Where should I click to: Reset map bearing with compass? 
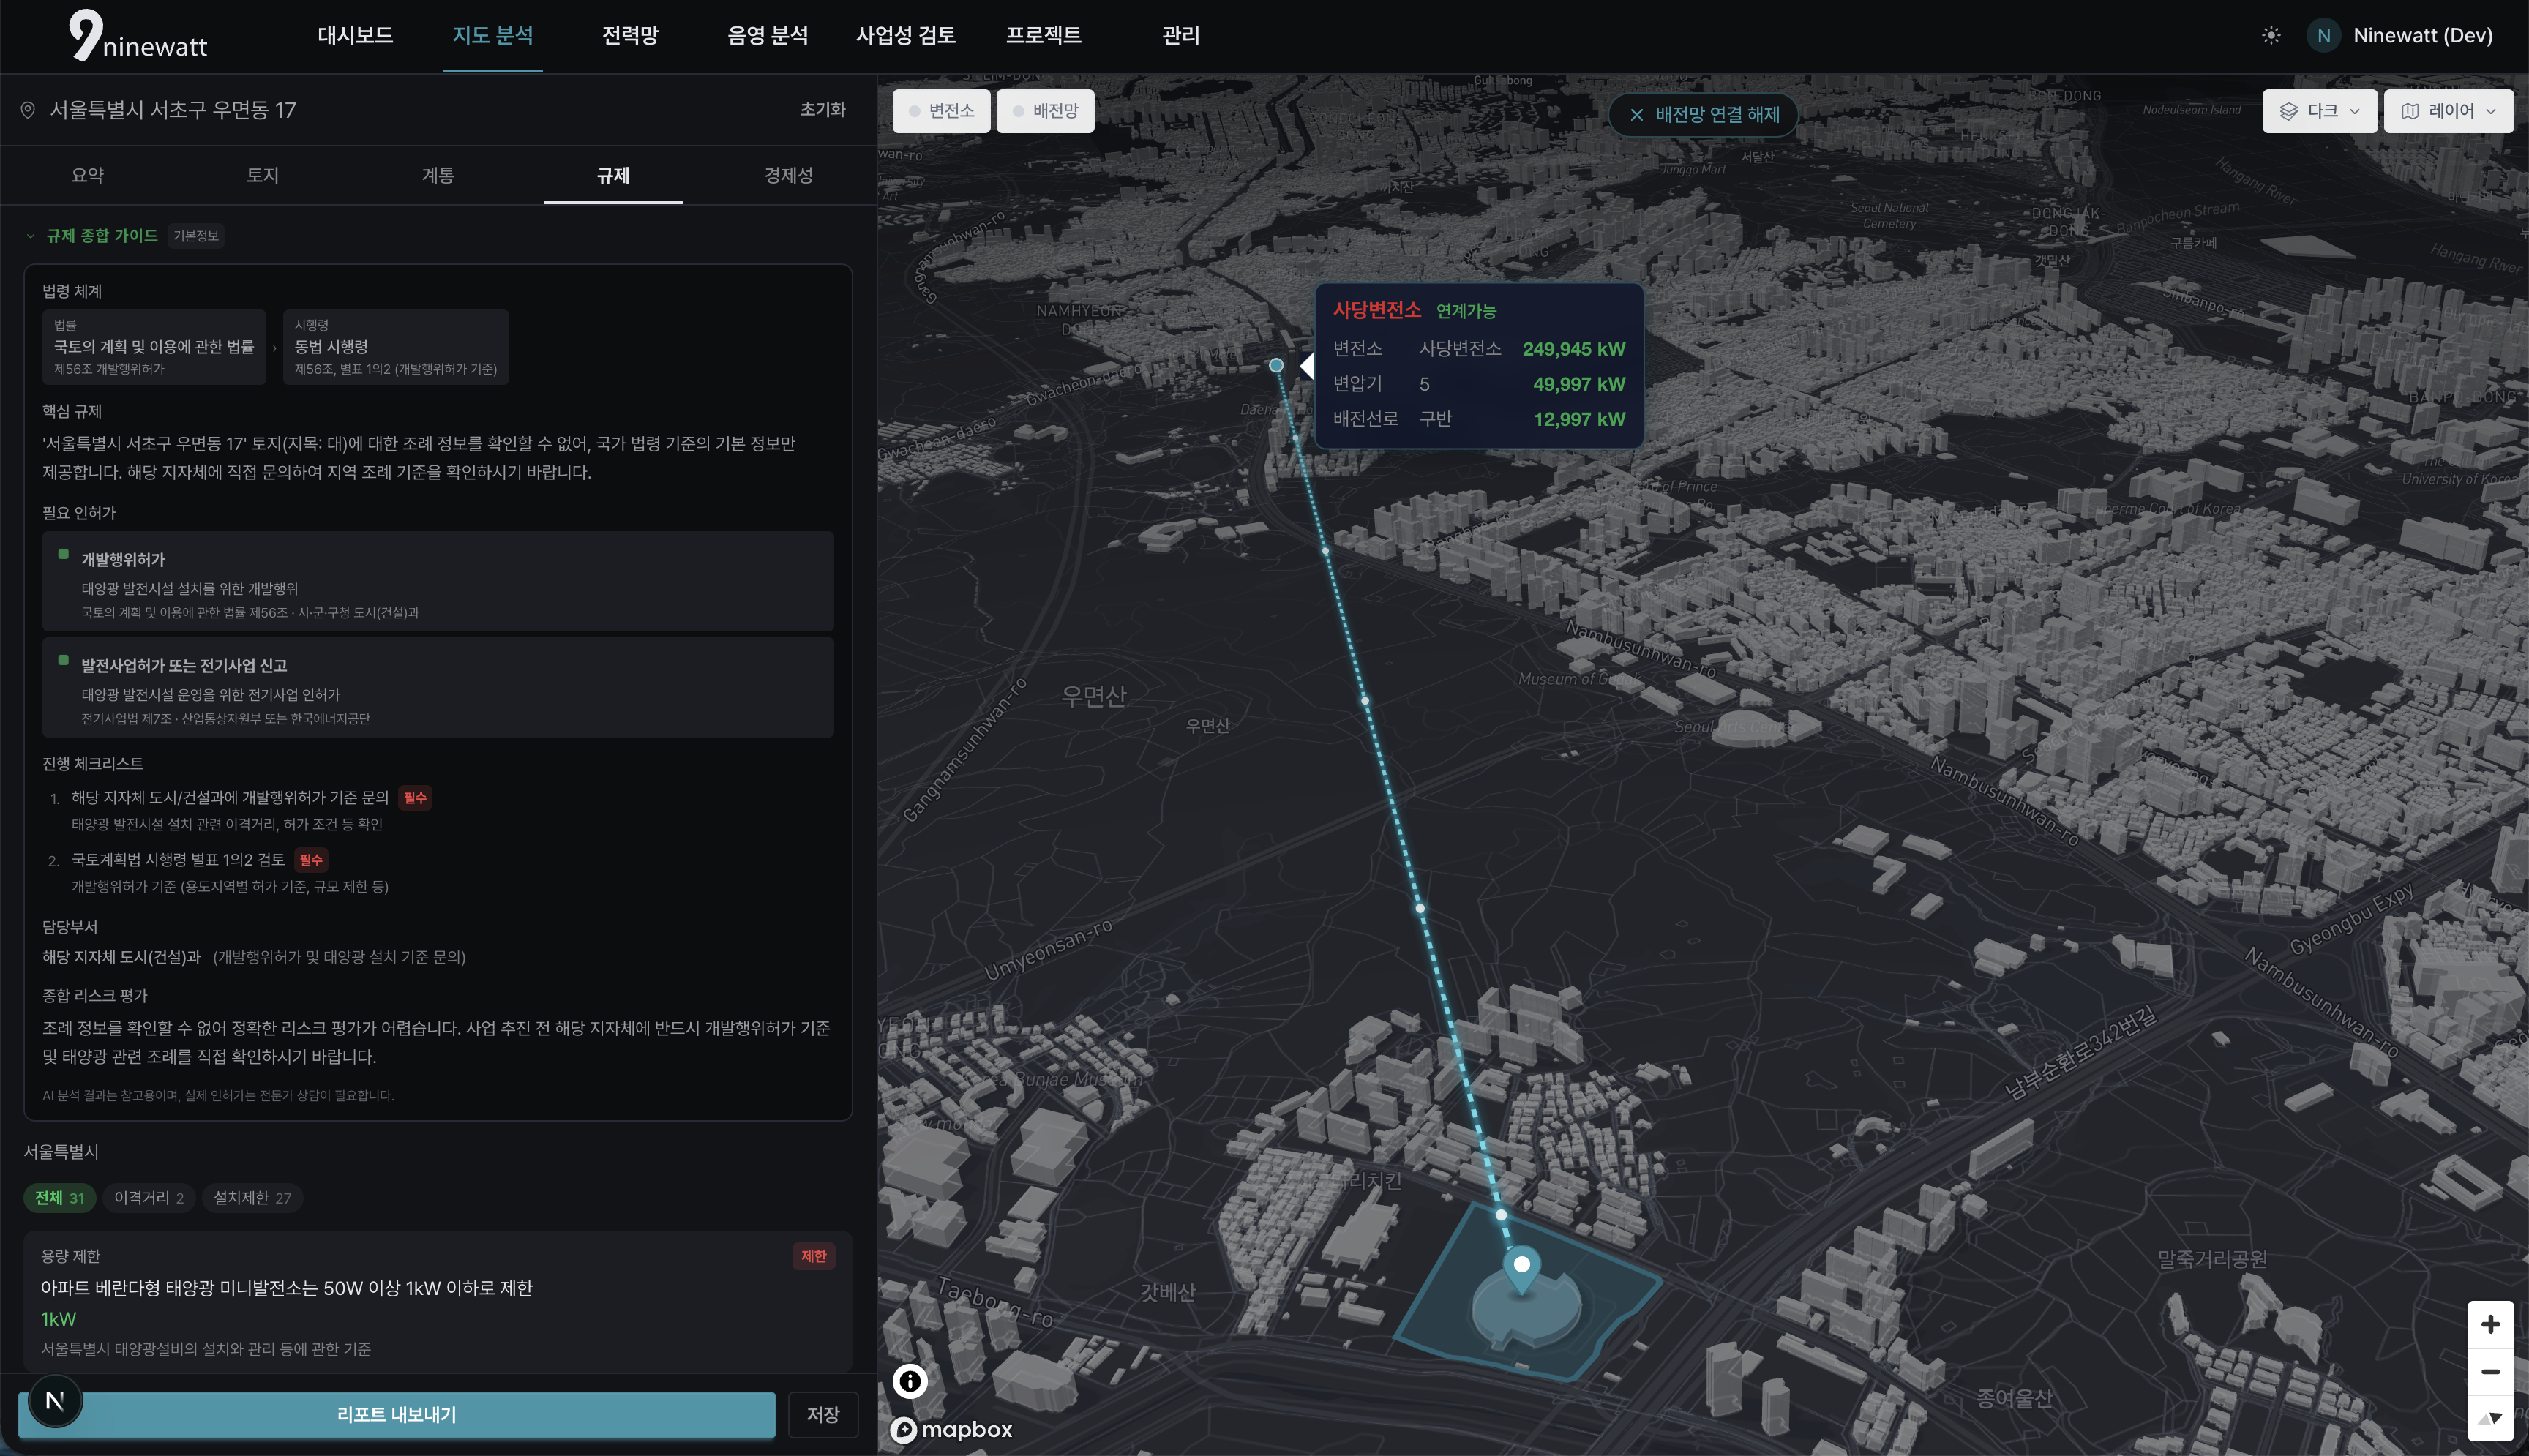(2490, 1417)
